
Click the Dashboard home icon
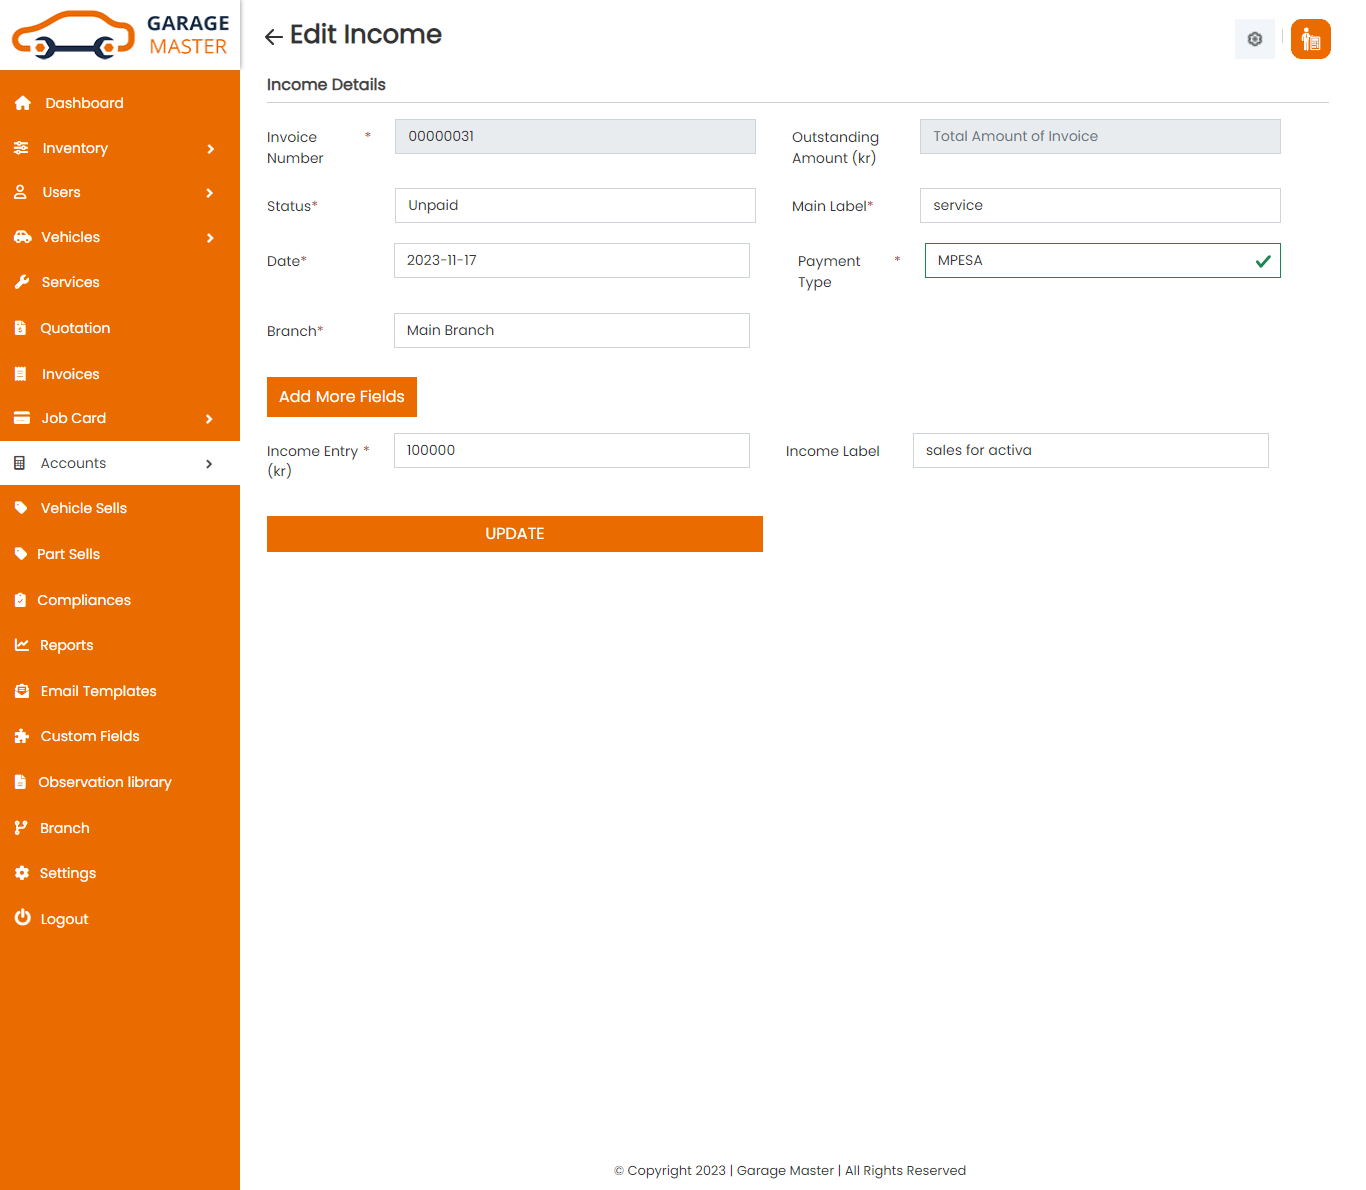tap(22, 103)
